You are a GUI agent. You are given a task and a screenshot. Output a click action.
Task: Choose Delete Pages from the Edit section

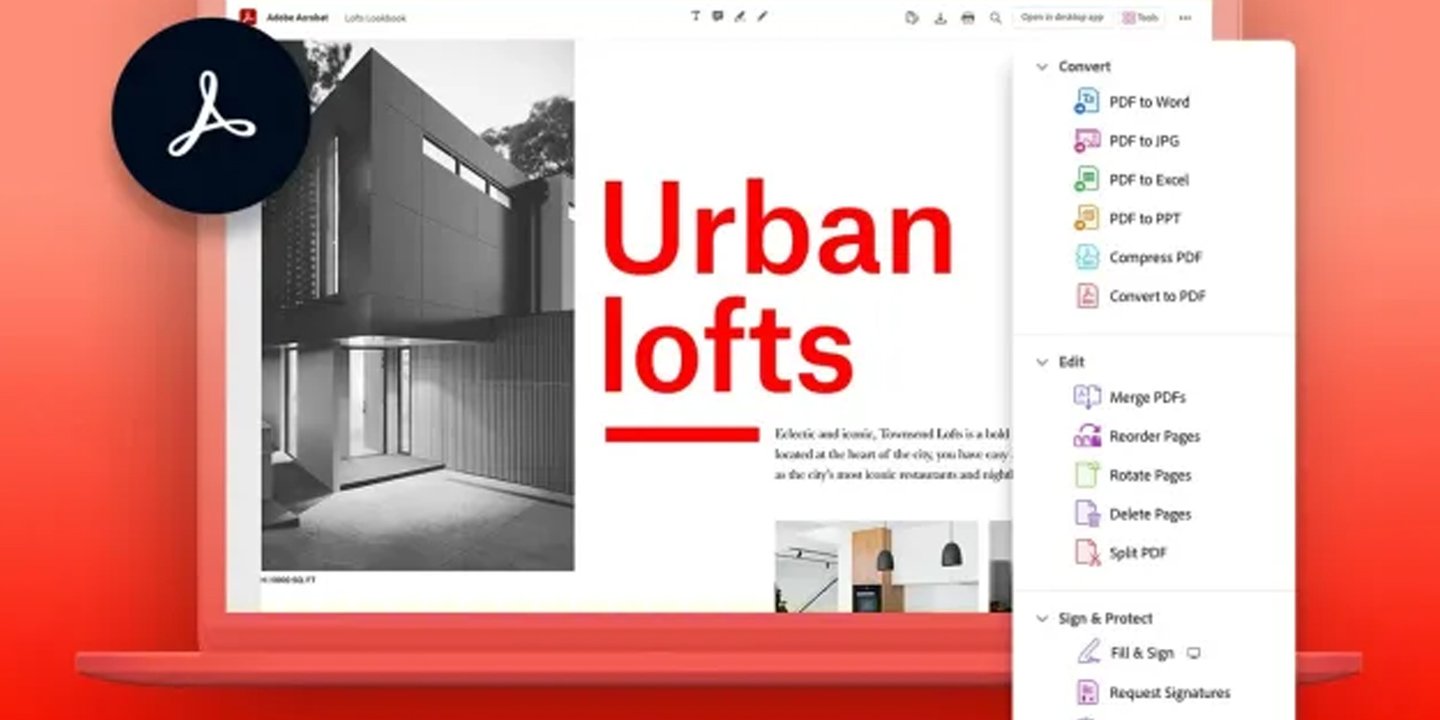point(1134,514)
